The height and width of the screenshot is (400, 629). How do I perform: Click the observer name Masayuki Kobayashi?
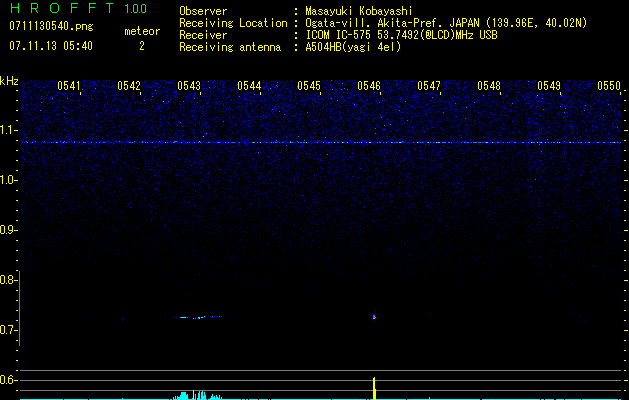pos(359,11)
